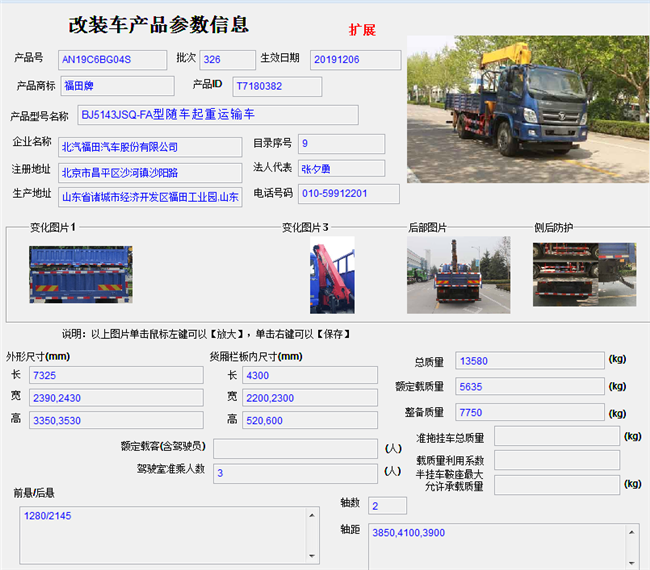This screenshot has width=650, height=570.
Task: Open the 后部图片 rear view thumbnail
Action: (444, 274)
